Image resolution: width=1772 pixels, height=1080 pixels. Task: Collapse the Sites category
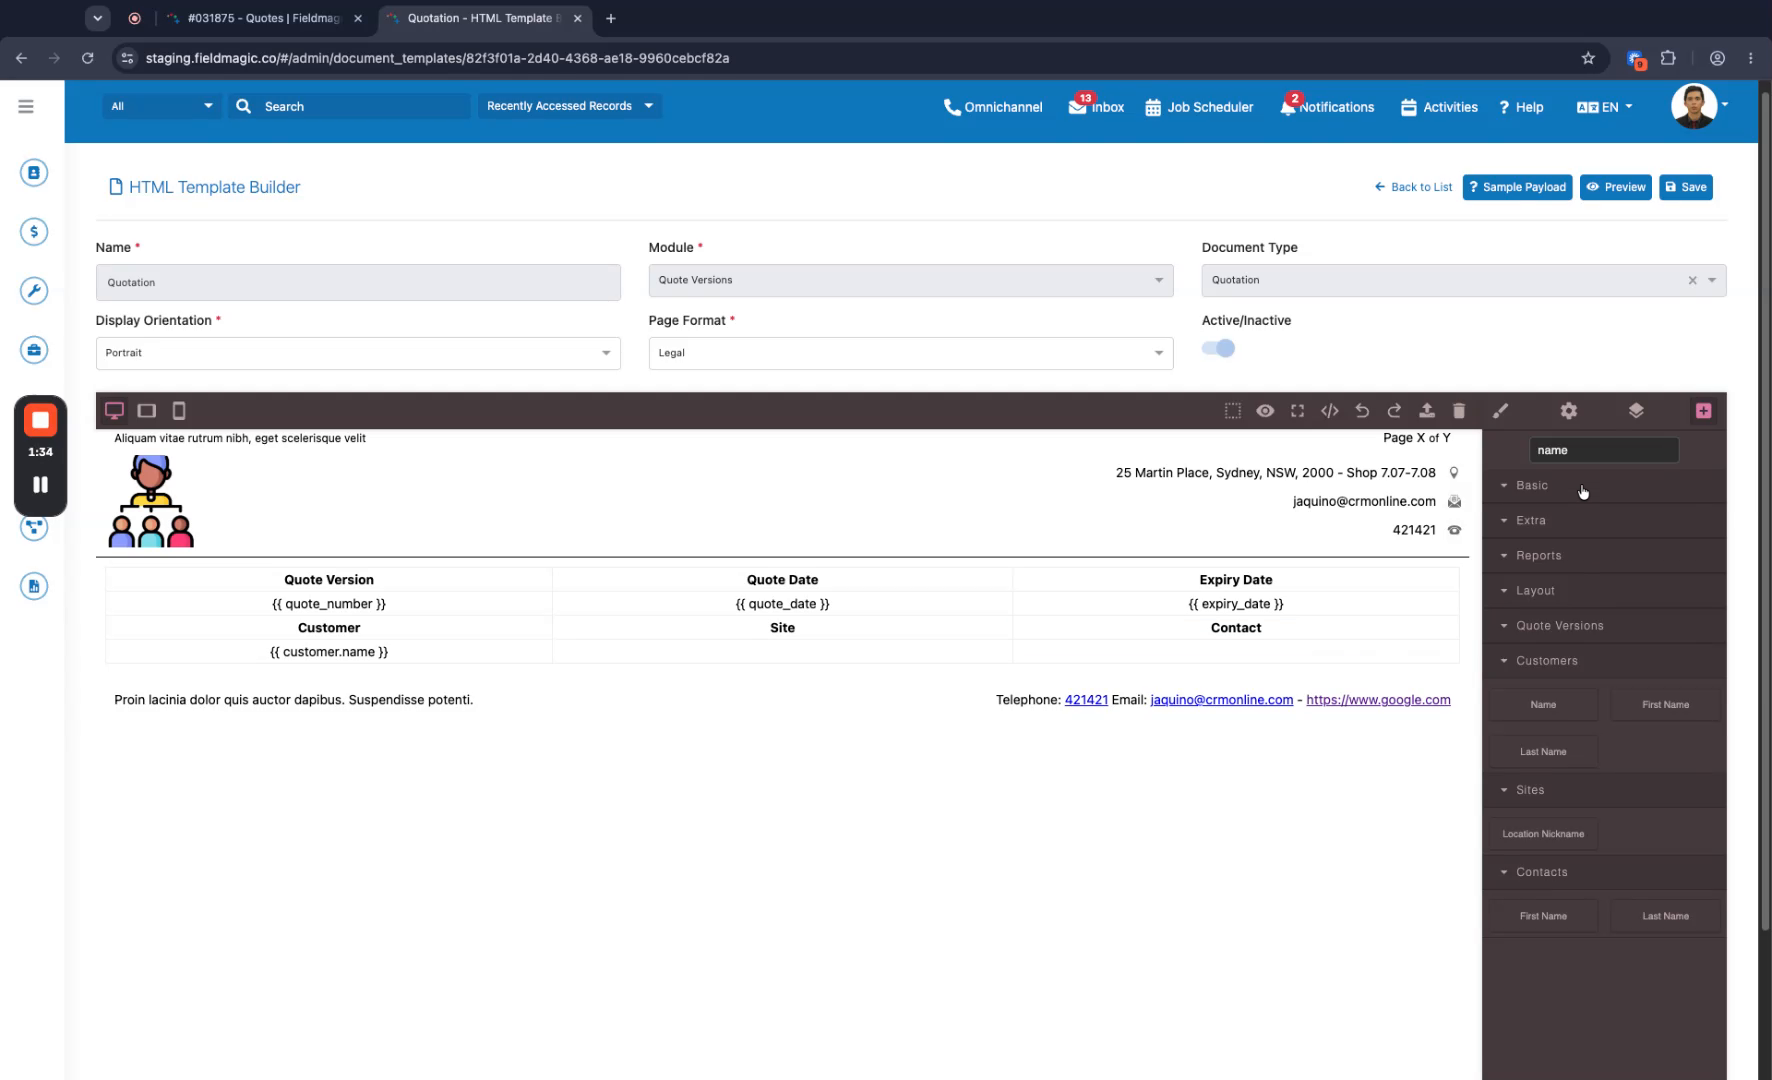[1604, 790]
